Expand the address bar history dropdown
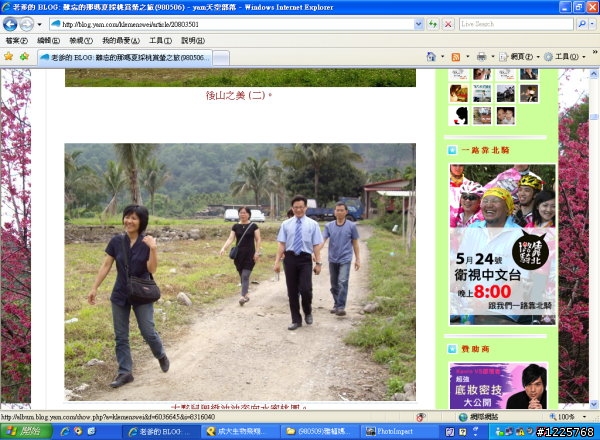600x440 pixels. 419,24
